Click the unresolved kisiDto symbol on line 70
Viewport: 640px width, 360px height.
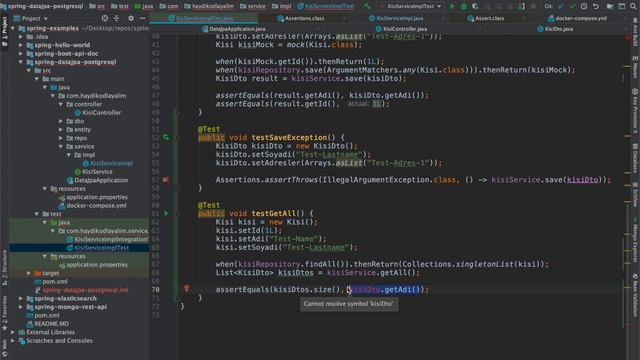tap(366, 289)
